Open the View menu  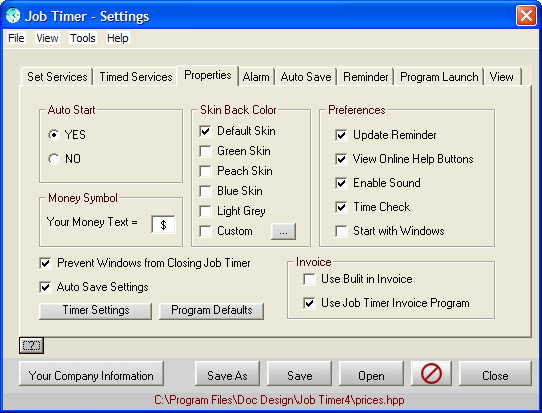(47, 38)
